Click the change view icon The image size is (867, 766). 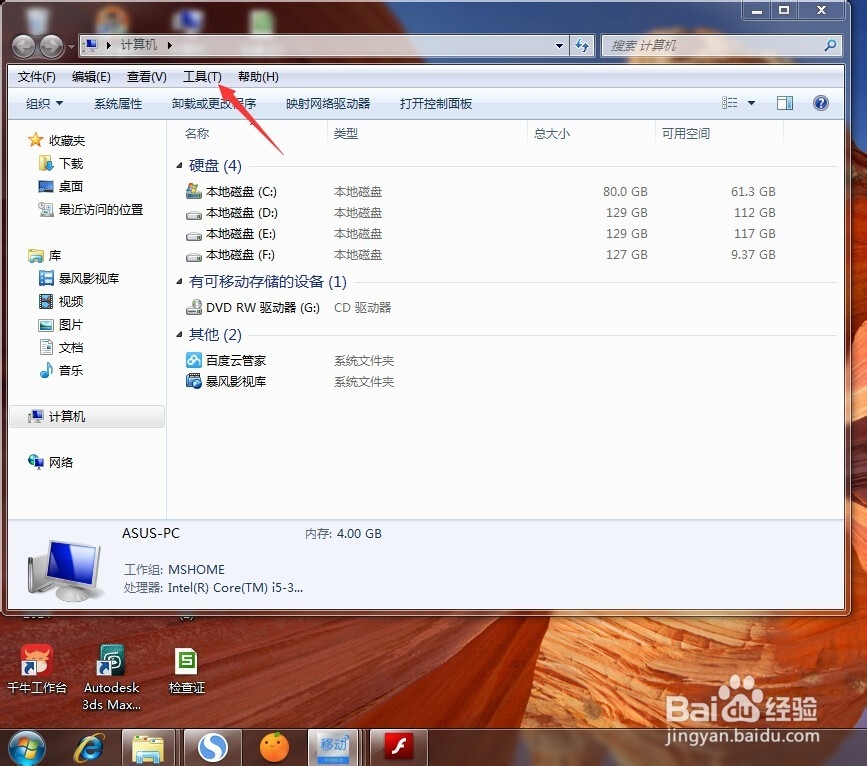(730, 103)
